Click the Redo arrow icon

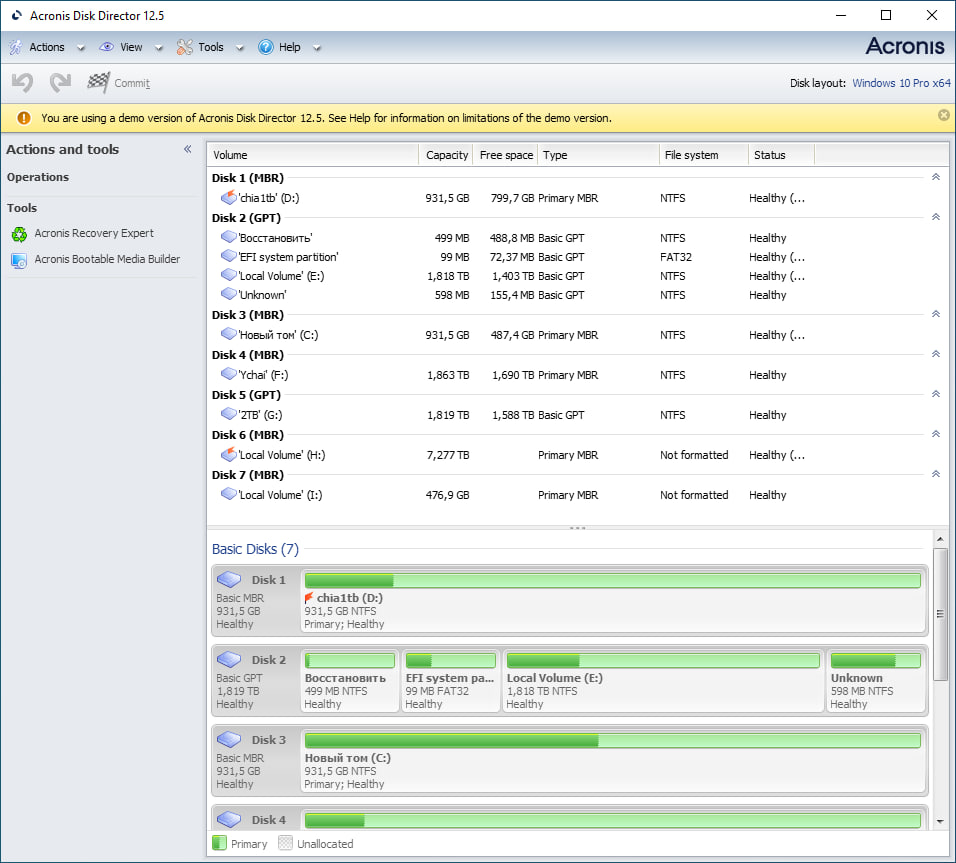click(60, 82)
